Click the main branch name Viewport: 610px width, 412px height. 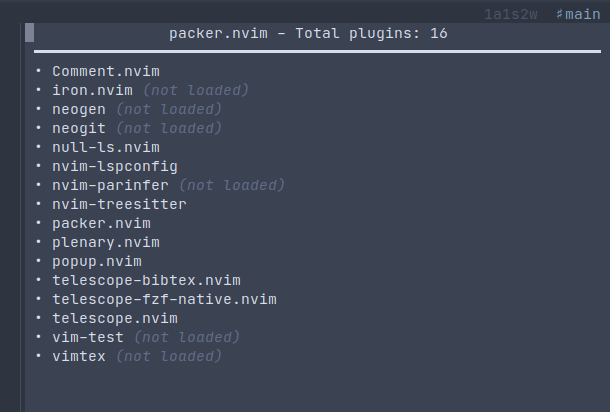click(x=583, y=15)
